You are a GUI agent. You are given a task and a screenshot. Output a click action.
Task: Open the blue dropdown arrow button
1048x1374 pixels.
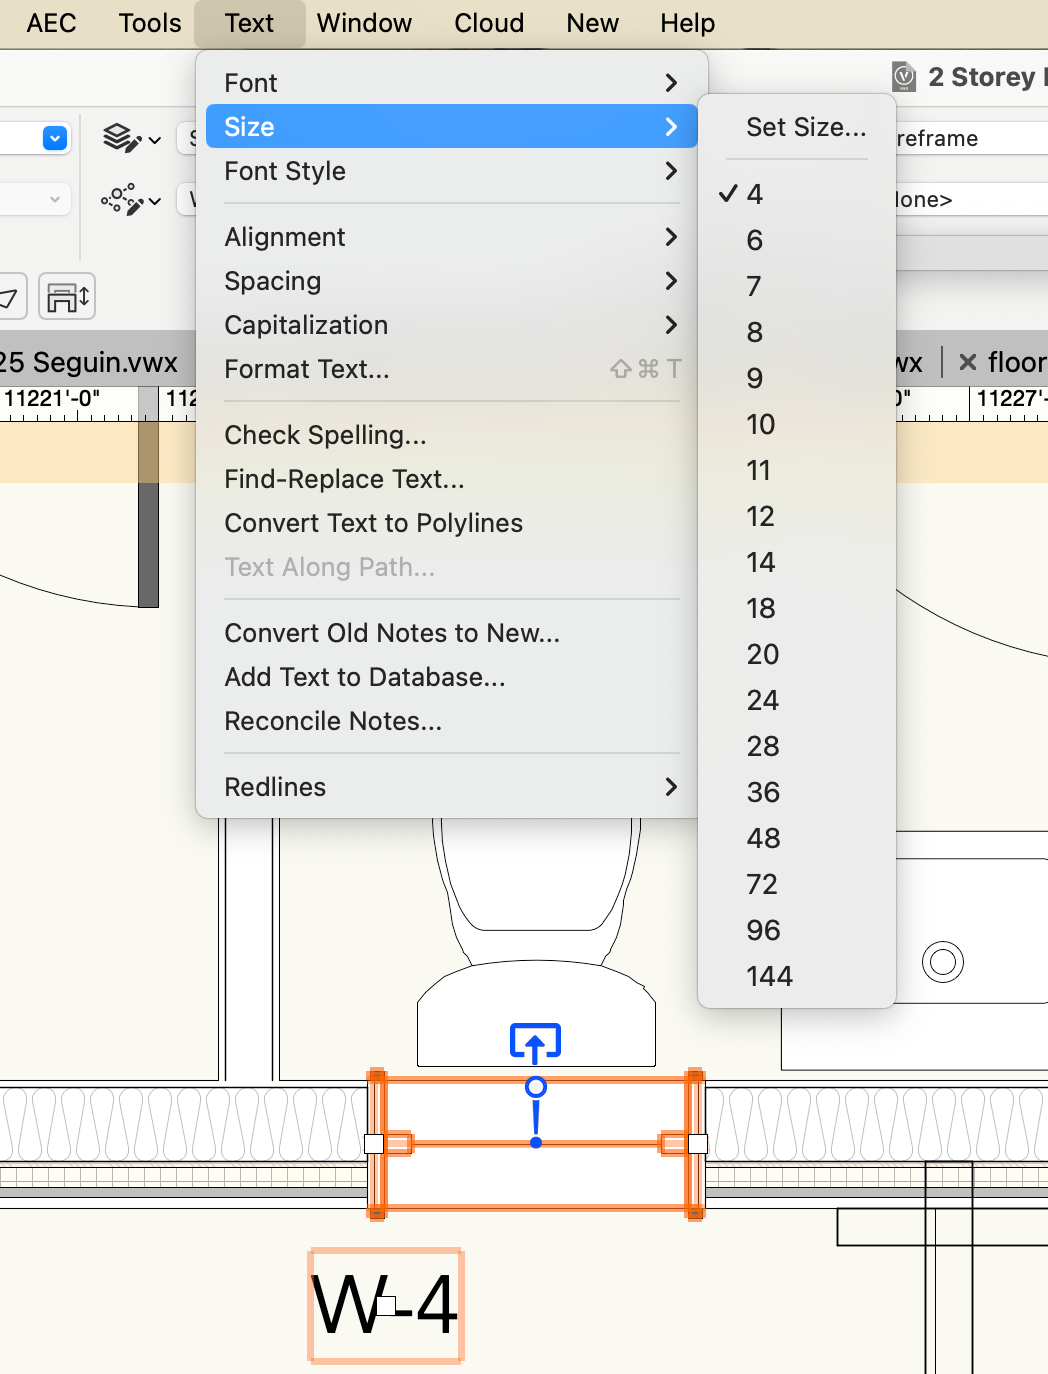click(x=55, y=138)
